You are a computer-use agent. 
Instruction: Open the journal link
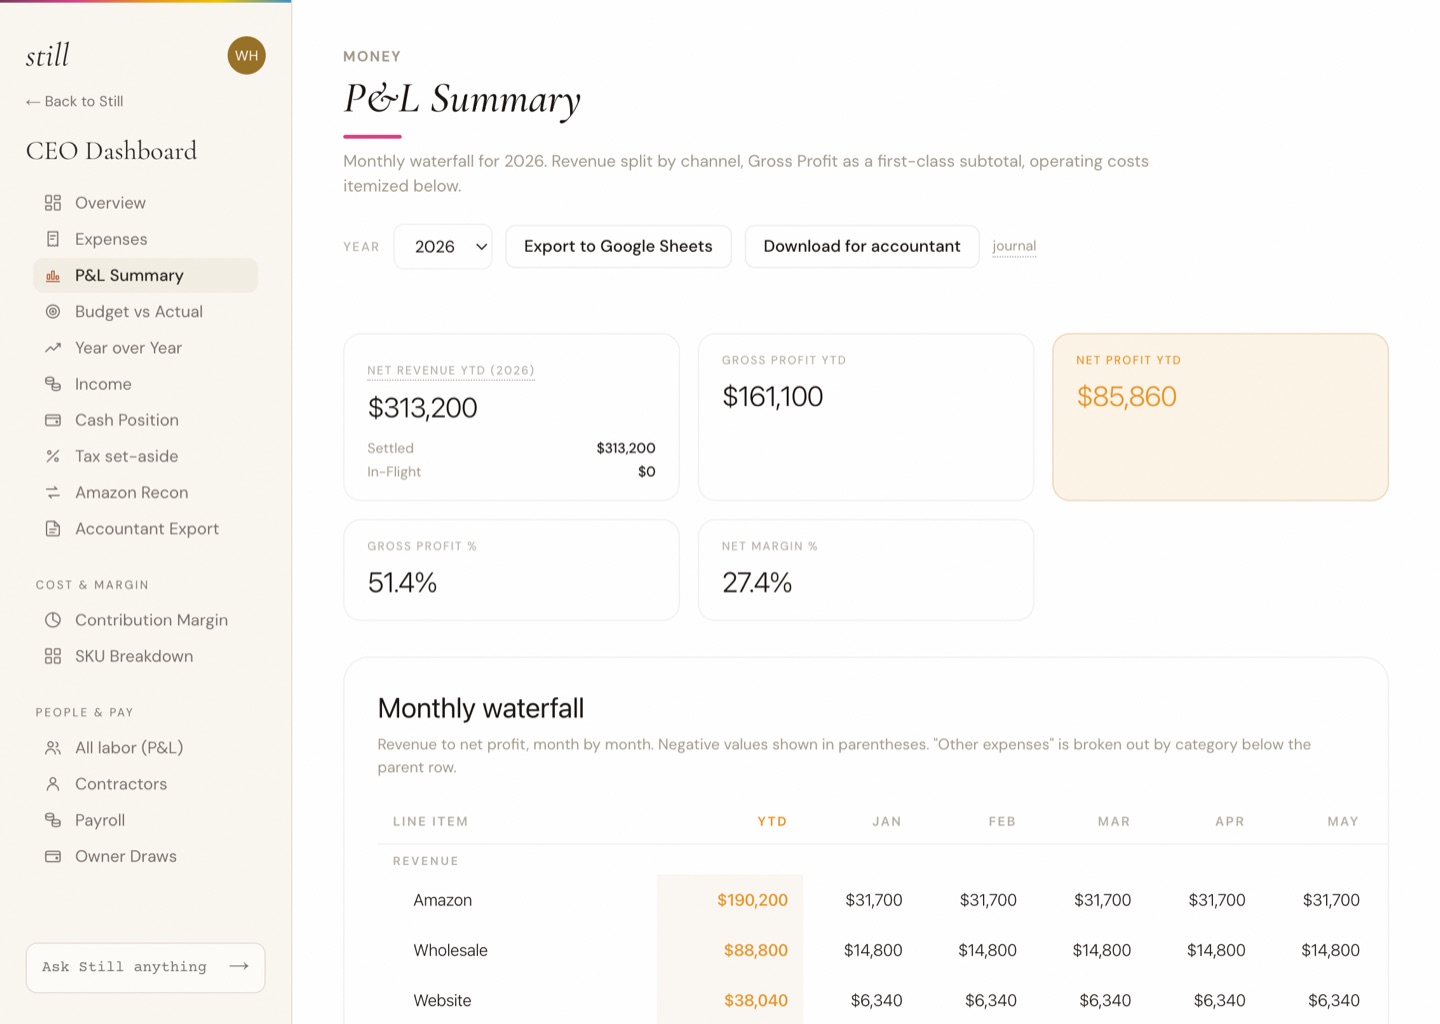1014,246
